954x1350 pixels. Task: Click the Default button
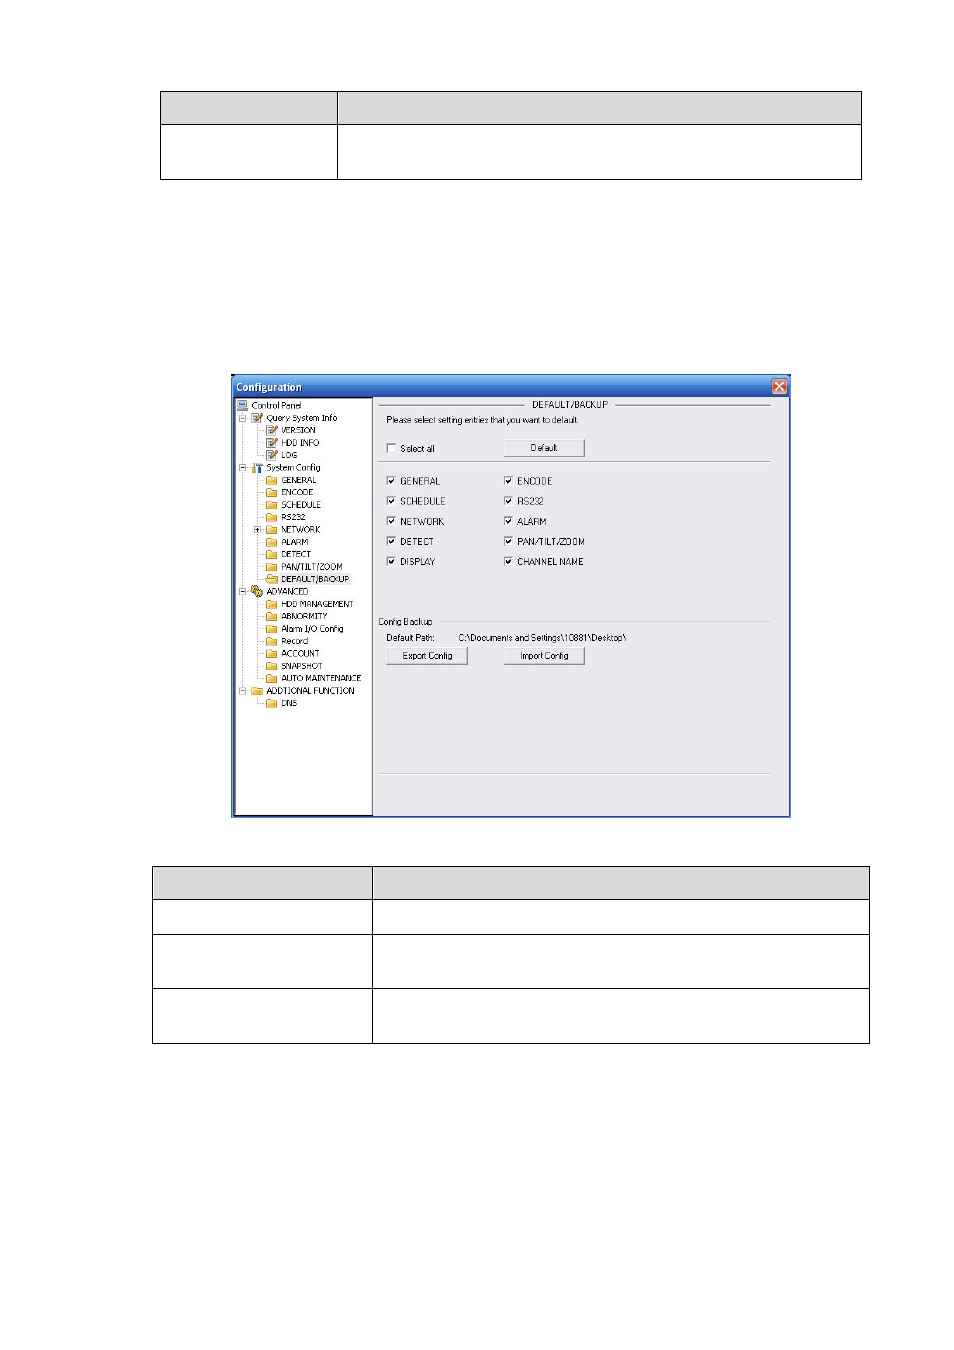click(x=544, y=448)
